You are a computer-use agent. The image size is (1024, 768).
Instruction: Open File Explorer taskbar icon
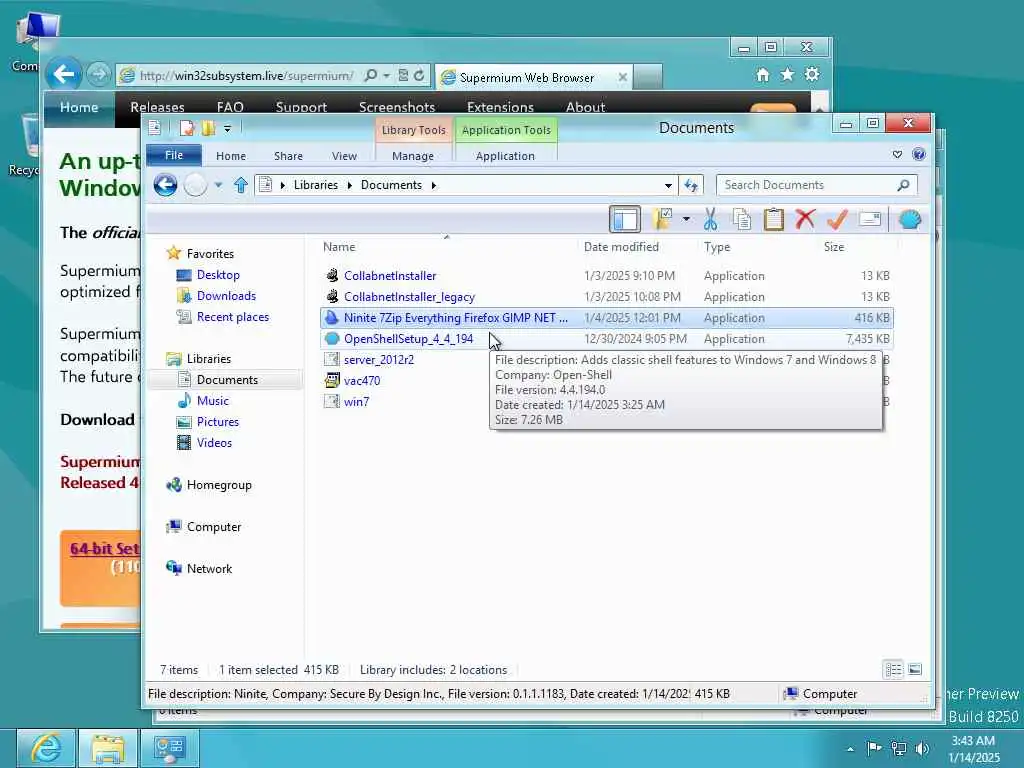[108, 748]
